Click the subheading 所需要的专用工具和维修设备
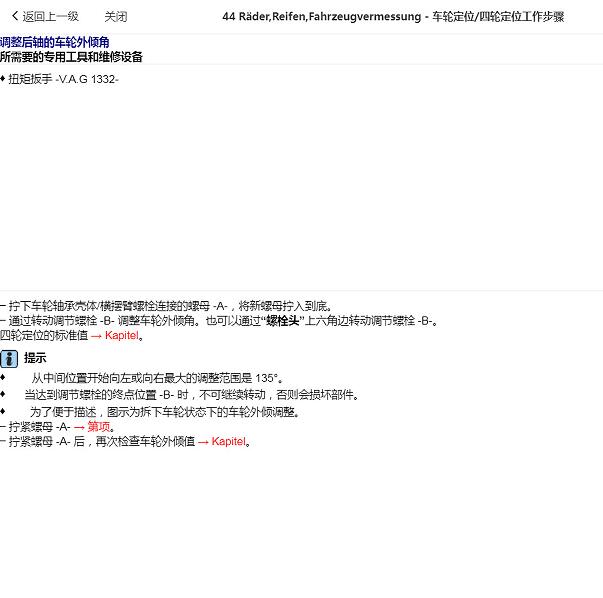 (71, 57)
